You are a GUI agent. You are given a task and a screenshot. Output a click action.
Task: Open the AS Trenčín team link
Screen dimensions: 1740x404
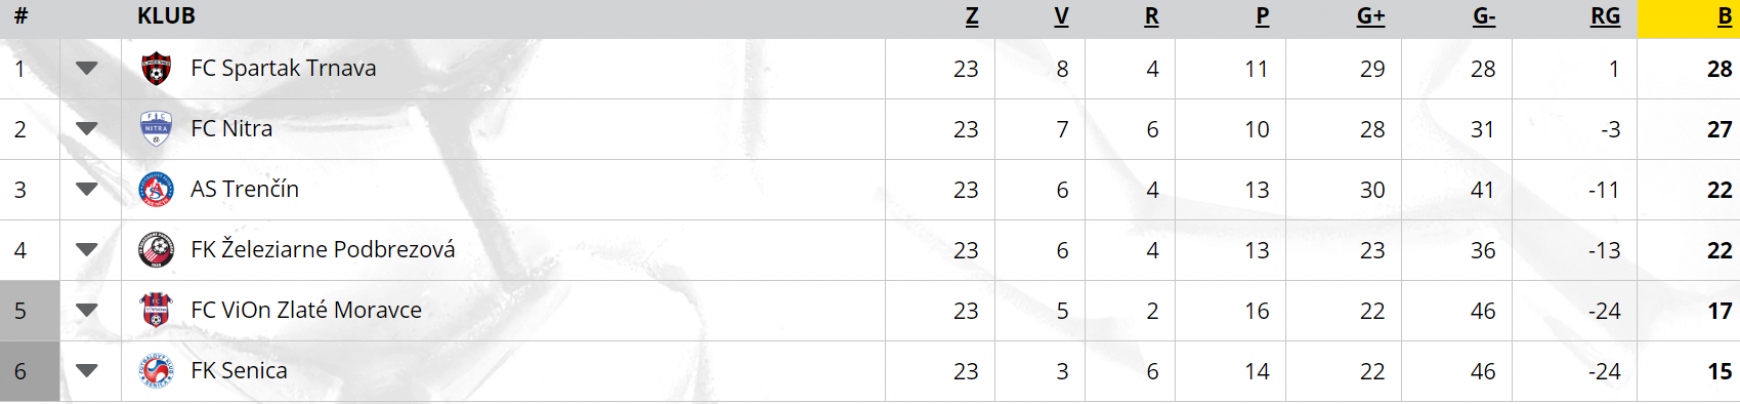point(245,189)
